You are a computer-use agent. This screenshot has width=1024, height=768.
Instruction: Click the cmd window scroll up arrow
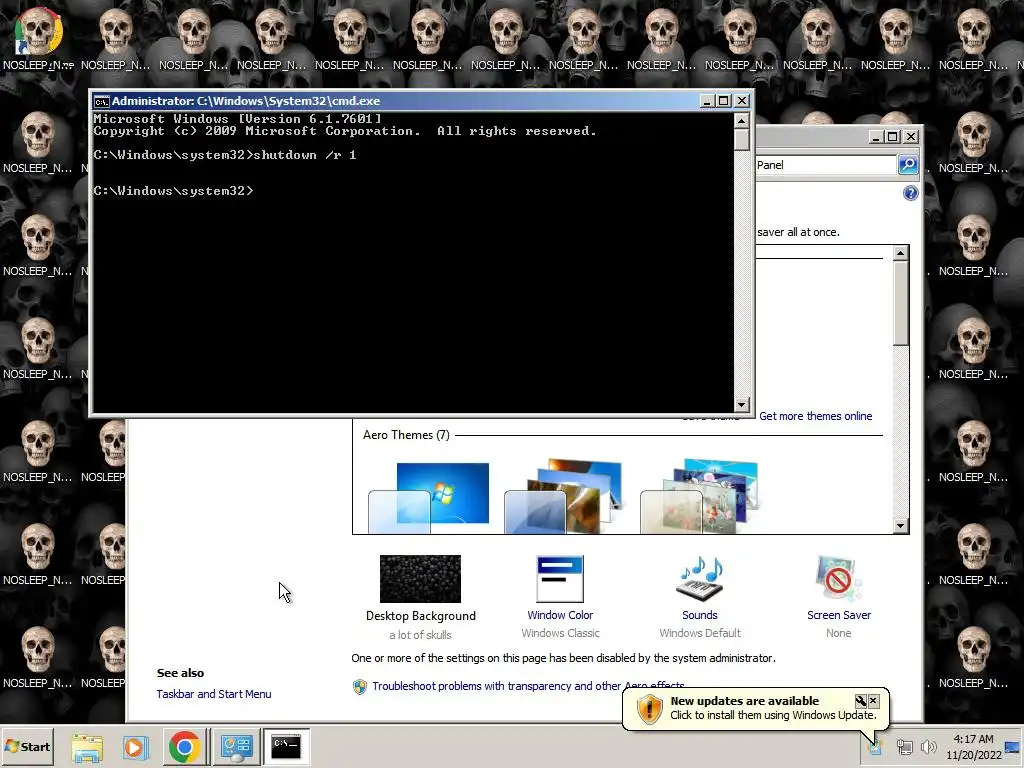tap(741, 120)
